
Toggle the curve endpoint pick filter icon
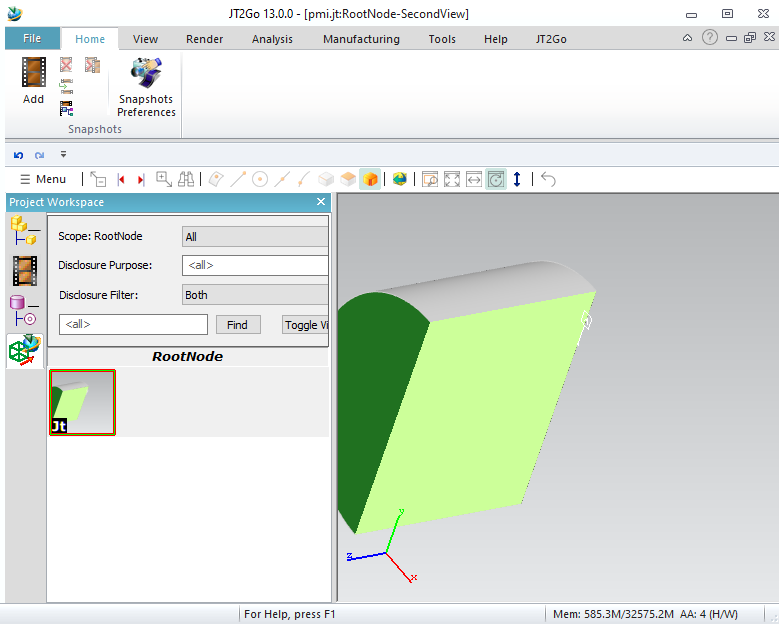pyautogui.click(x=304, y=179)
